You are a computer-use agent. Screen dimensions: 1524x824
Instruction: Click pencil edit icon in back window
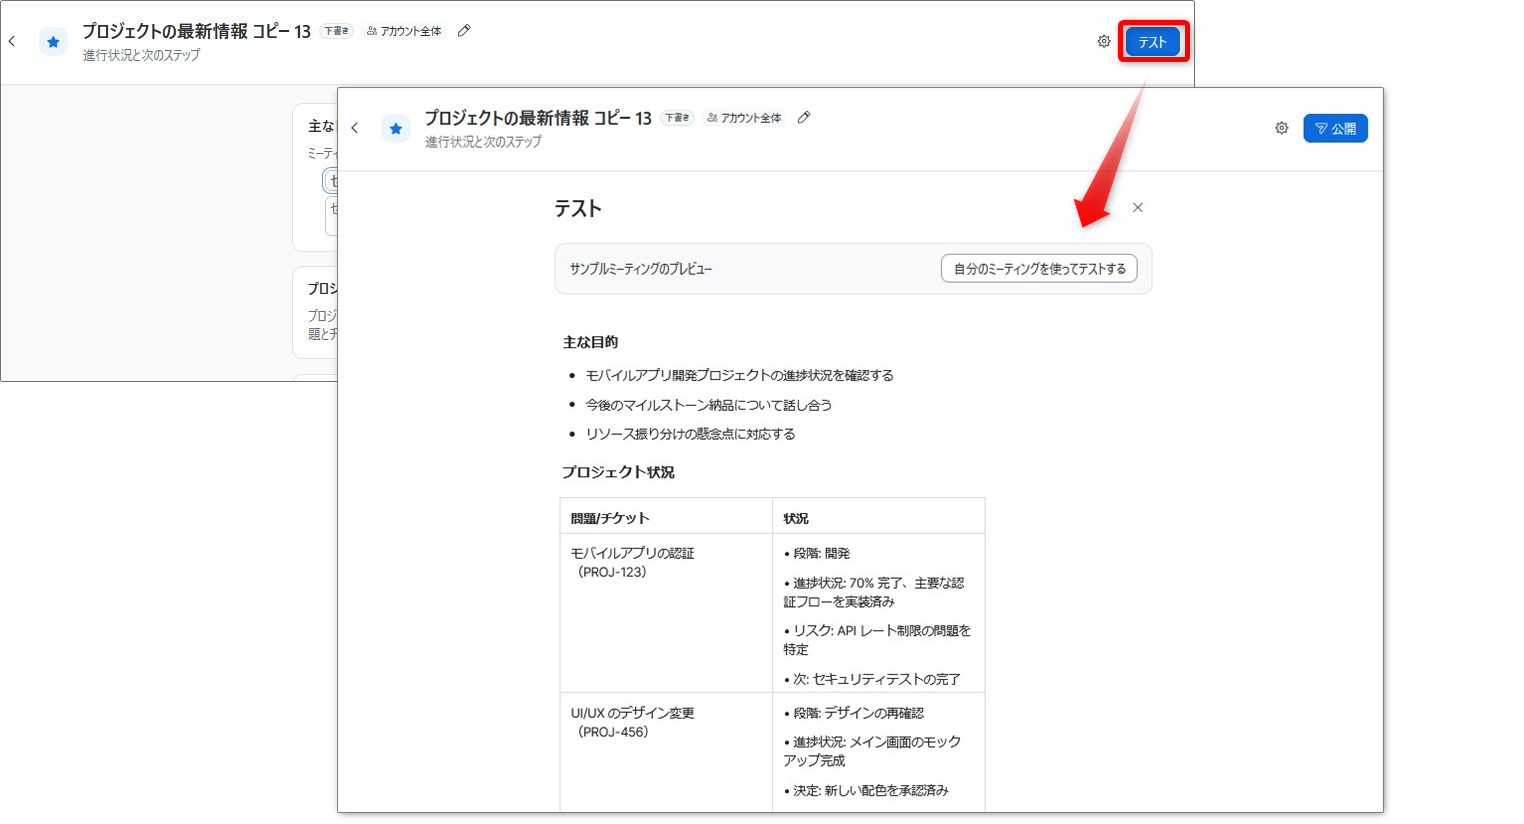(464, 31)
